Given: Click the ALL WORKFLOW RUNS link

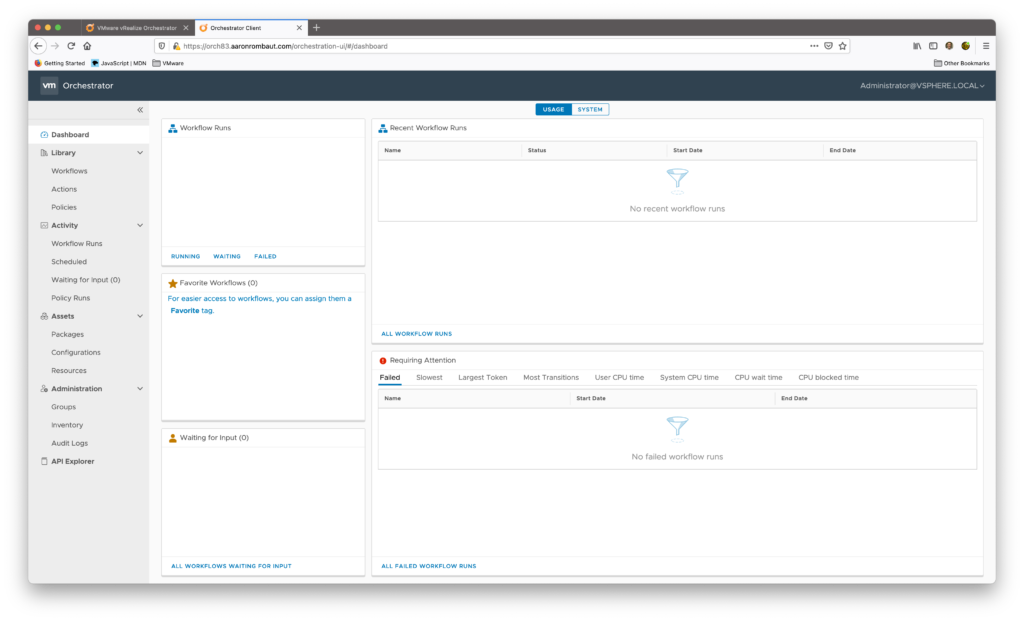Looking at the screenshot, I should [x=416, y=333].
